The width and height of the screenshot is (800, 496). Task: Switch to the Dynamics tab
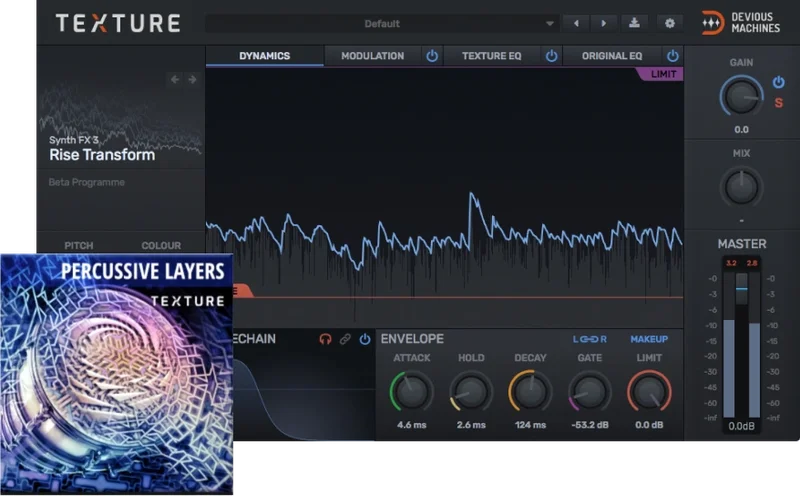[x=264, y=56]
